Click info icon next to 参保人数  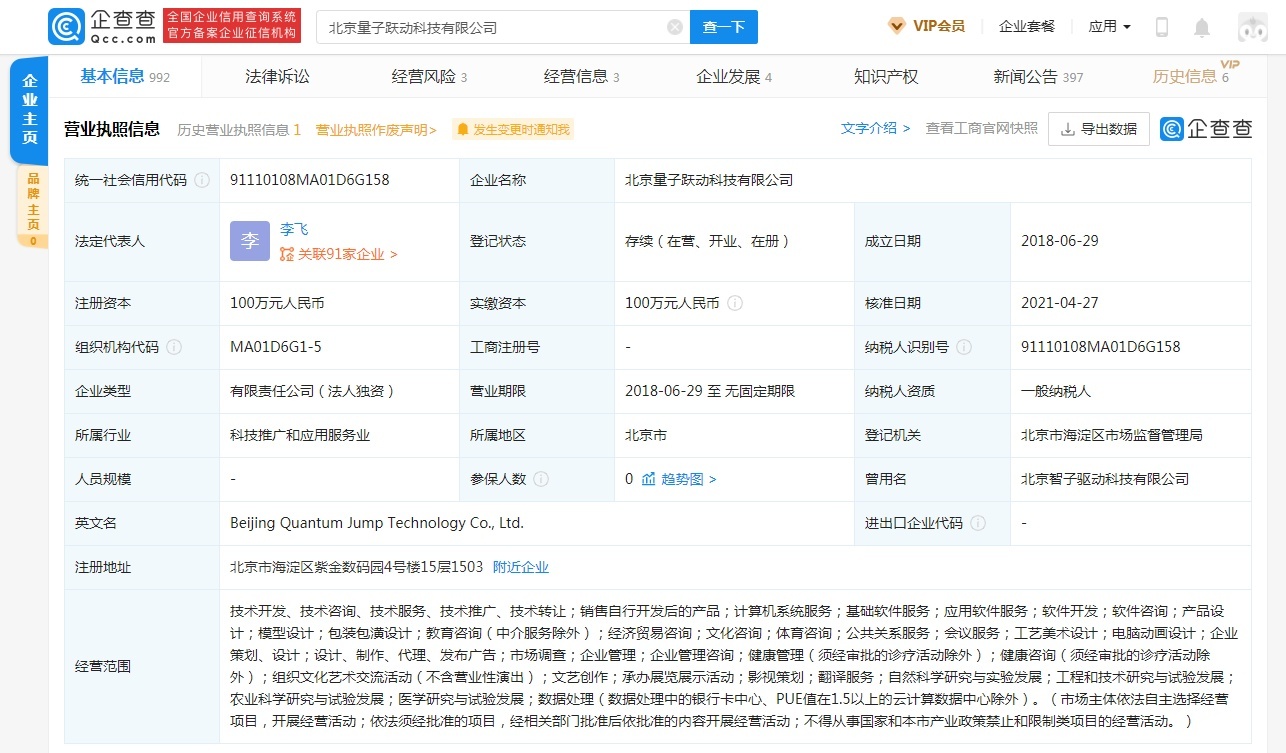541,479
